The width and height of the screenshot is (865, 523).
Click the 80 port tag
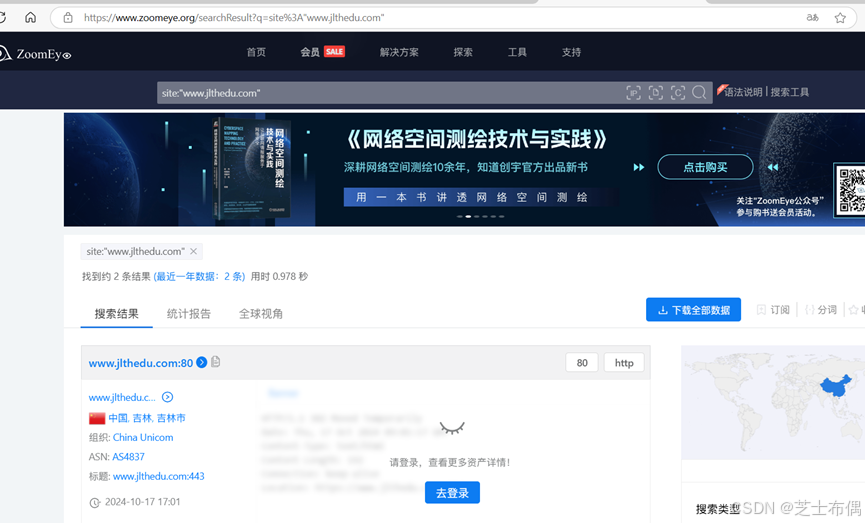(581, 362)
